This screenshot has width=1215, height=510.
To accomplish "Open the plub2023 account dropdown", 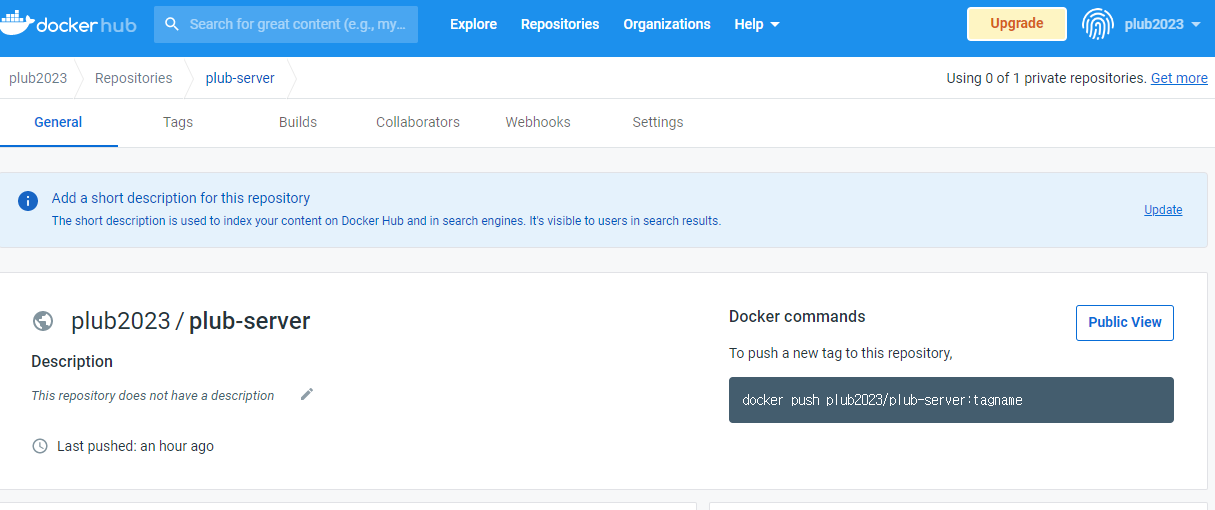I will pyautogui.click(x=1162, y=24).
